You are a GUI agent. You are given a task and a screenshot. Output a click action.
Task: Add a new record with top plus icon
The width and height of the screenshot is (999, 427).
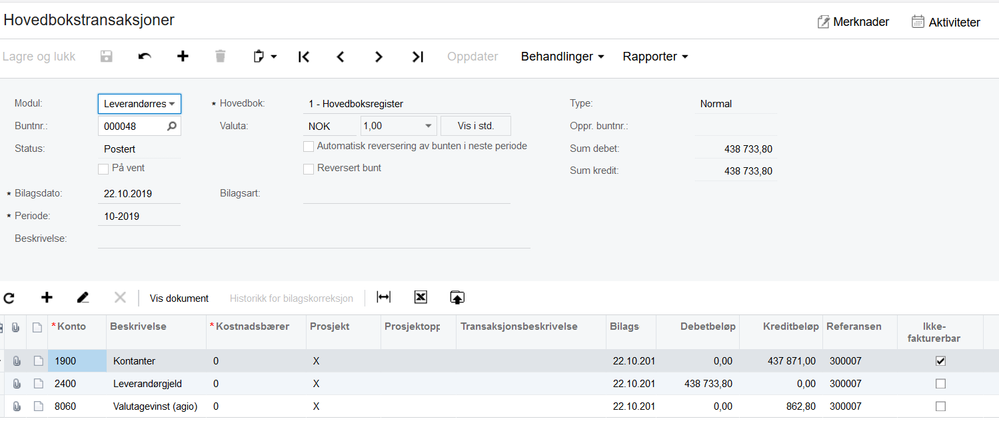[x=182, y=57]
